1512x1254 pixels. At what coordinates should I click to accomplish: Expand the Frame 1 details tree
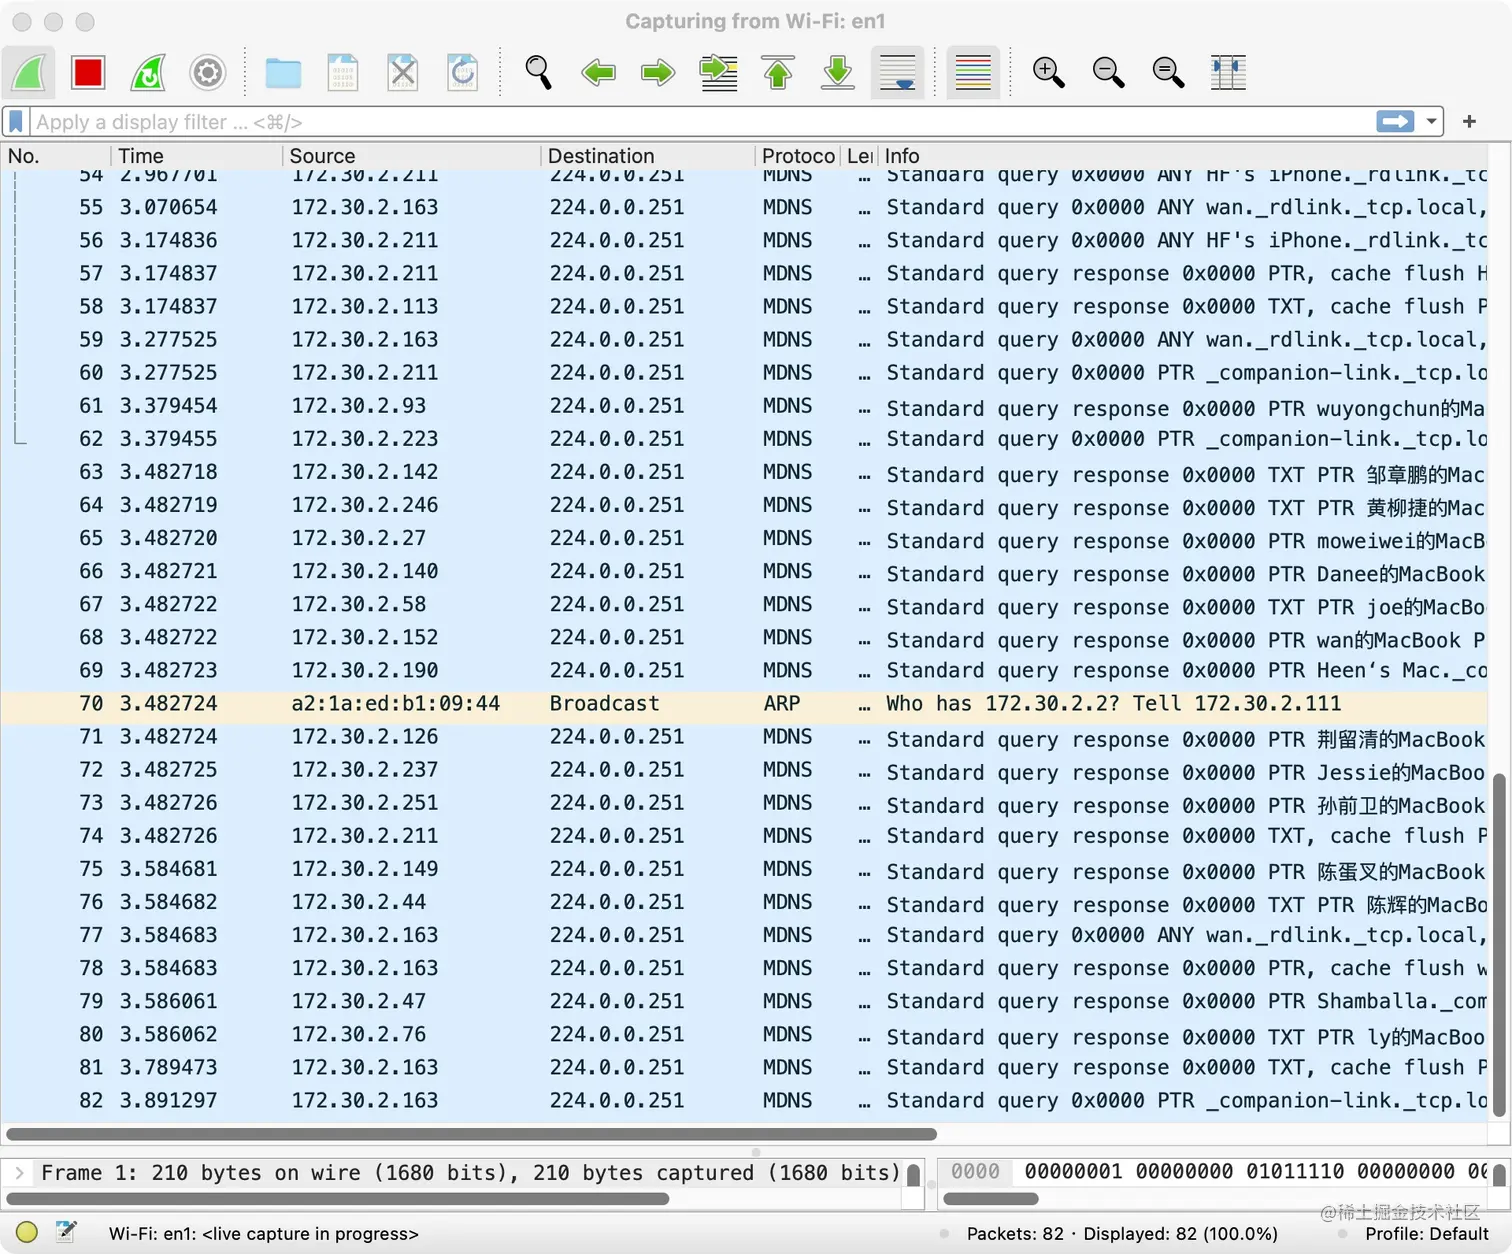[19, 1172]
